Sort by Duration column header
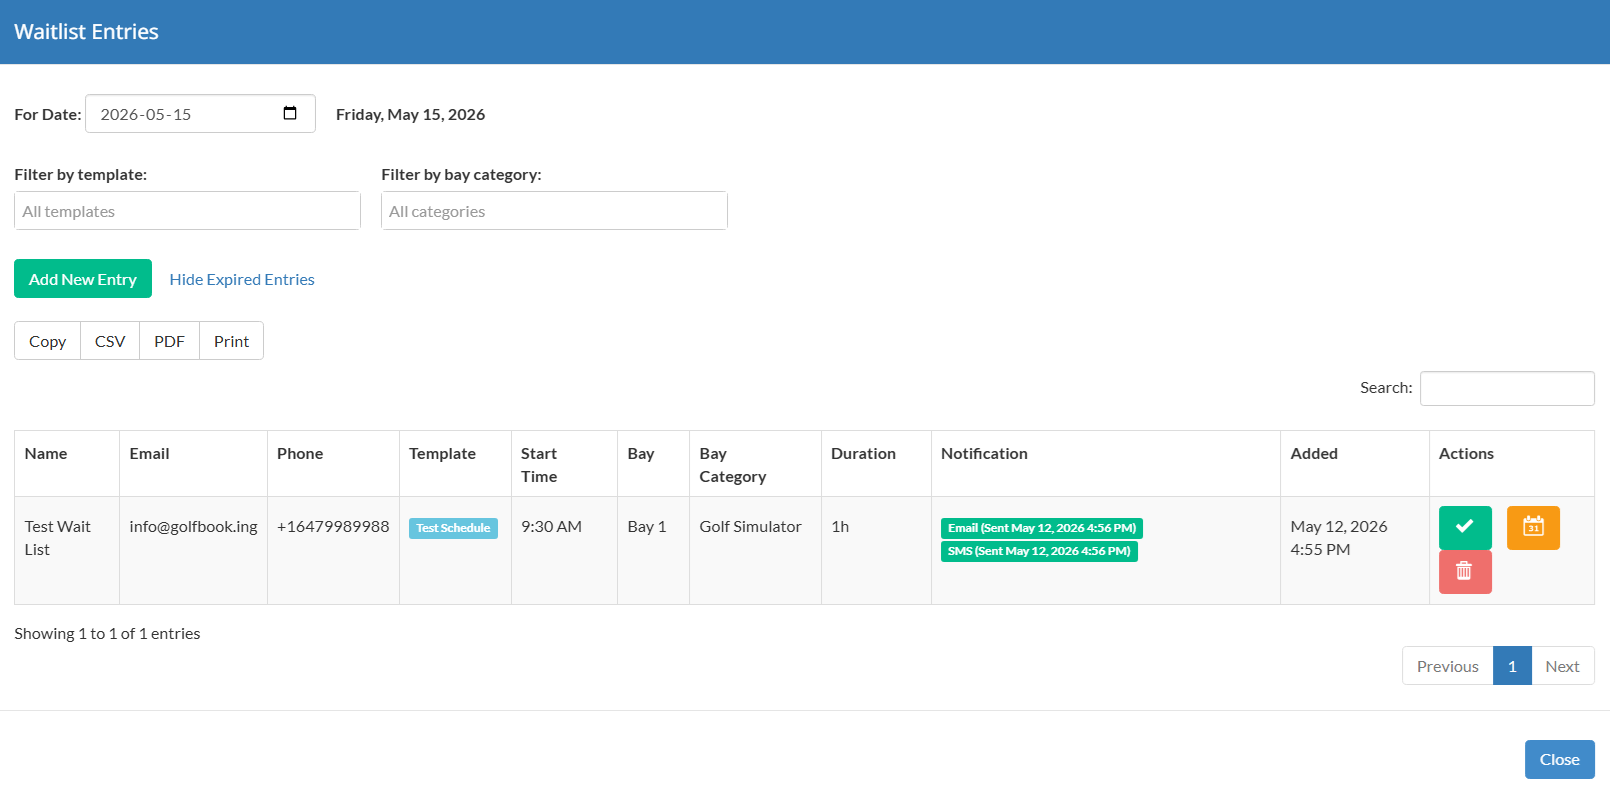 click(x=876, y=464)
